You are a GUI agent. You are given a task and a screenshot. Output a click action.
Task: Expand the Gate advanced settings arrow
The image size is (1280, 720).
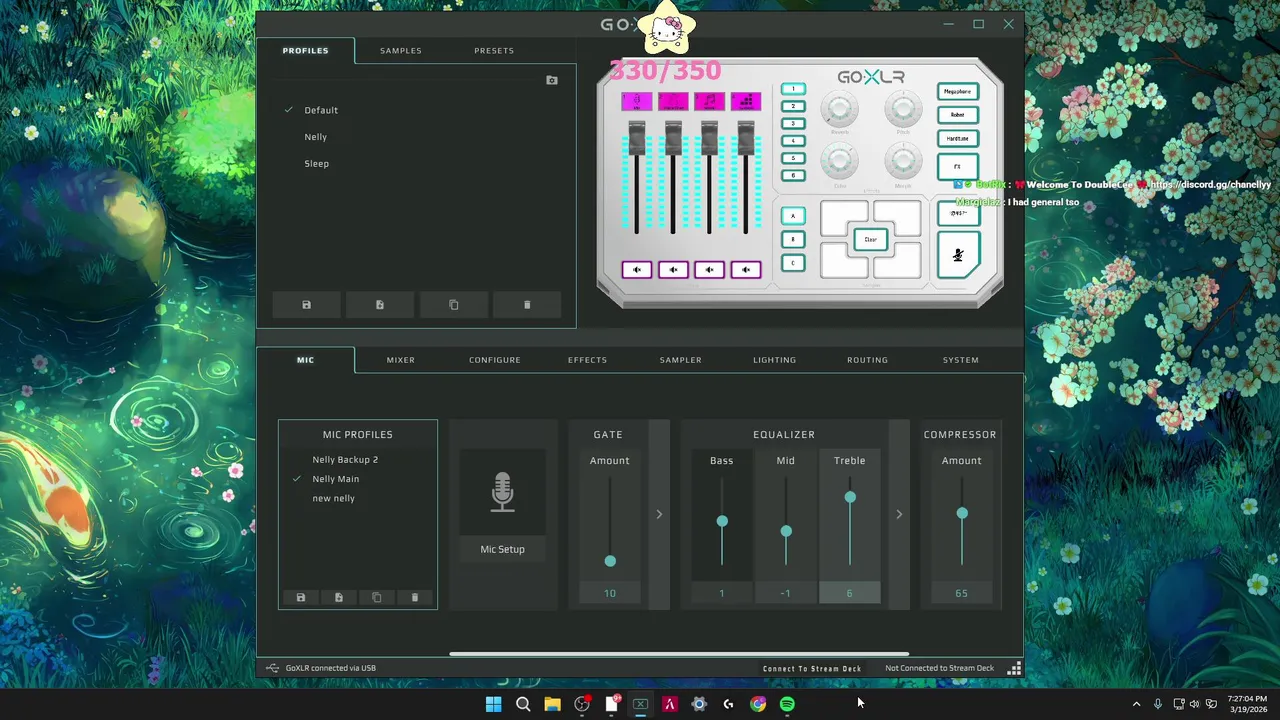659,514
